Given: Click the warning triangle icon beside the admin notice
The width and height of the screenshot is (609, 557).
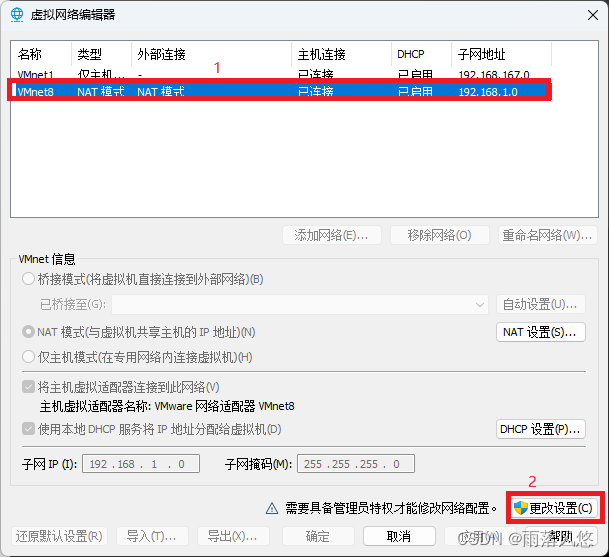Looking at the screenshot, I should [x=272, y=508].
